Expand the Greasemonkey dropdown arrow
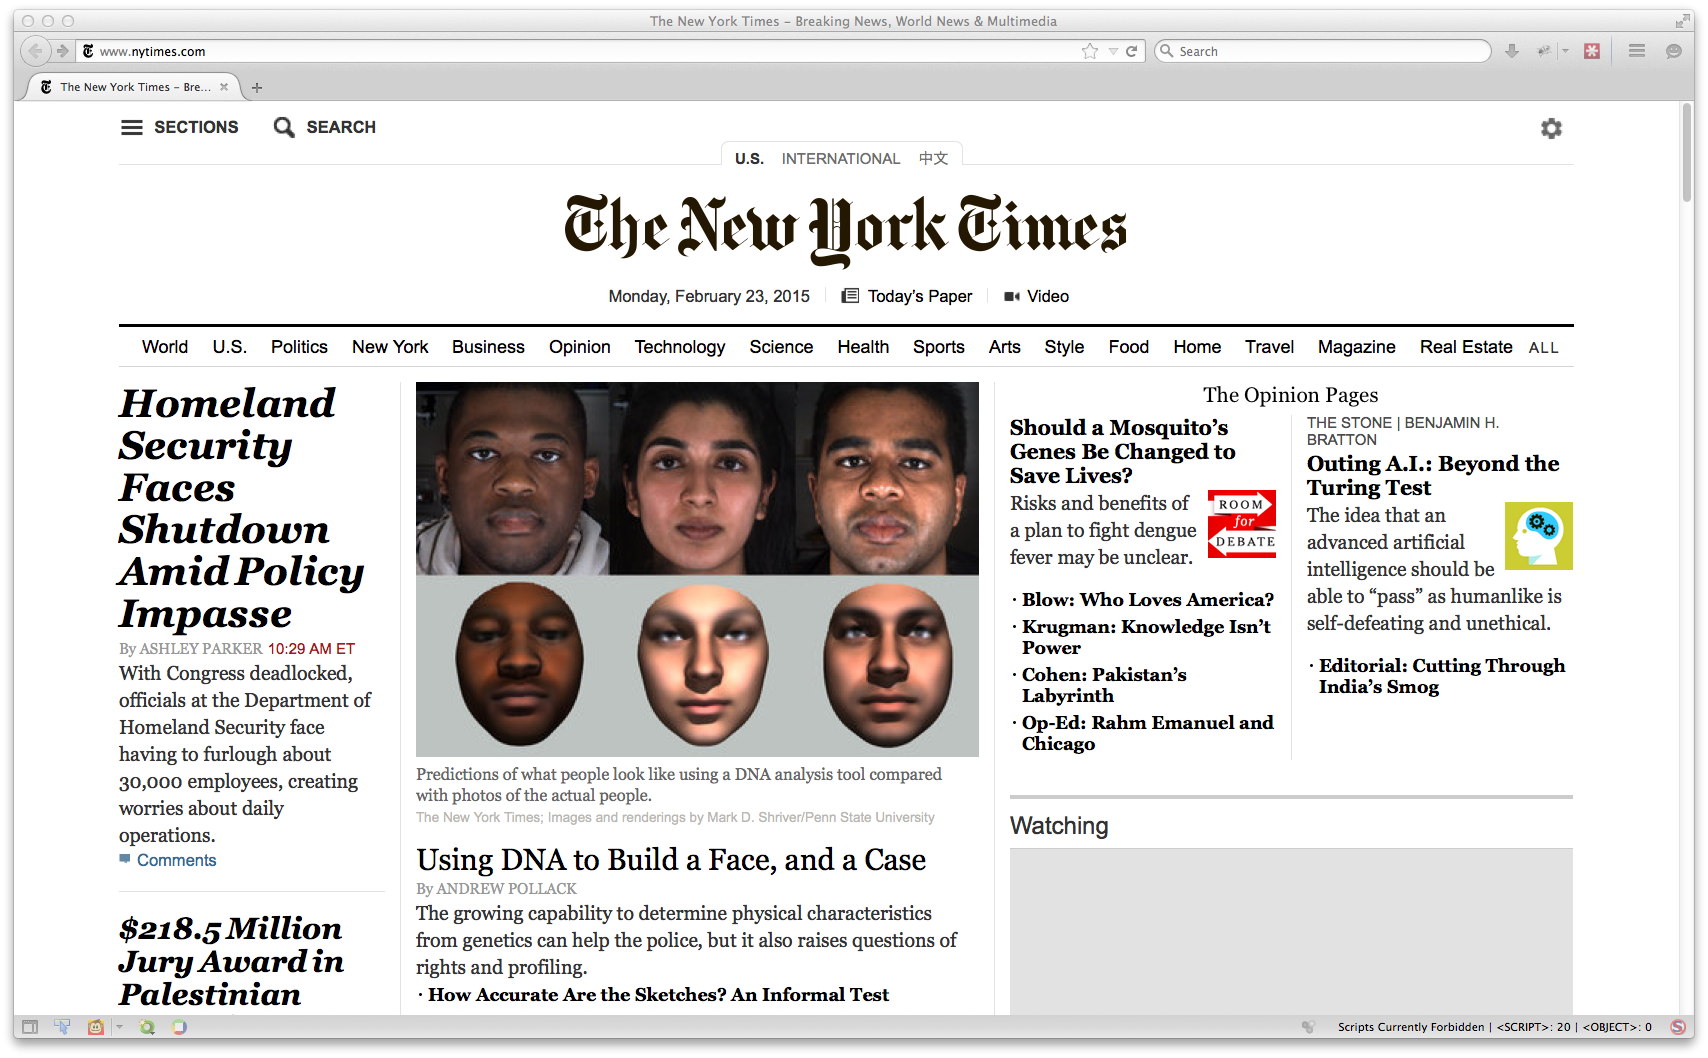Viewport: 1708px width, 1058px height. (119, 1027)
